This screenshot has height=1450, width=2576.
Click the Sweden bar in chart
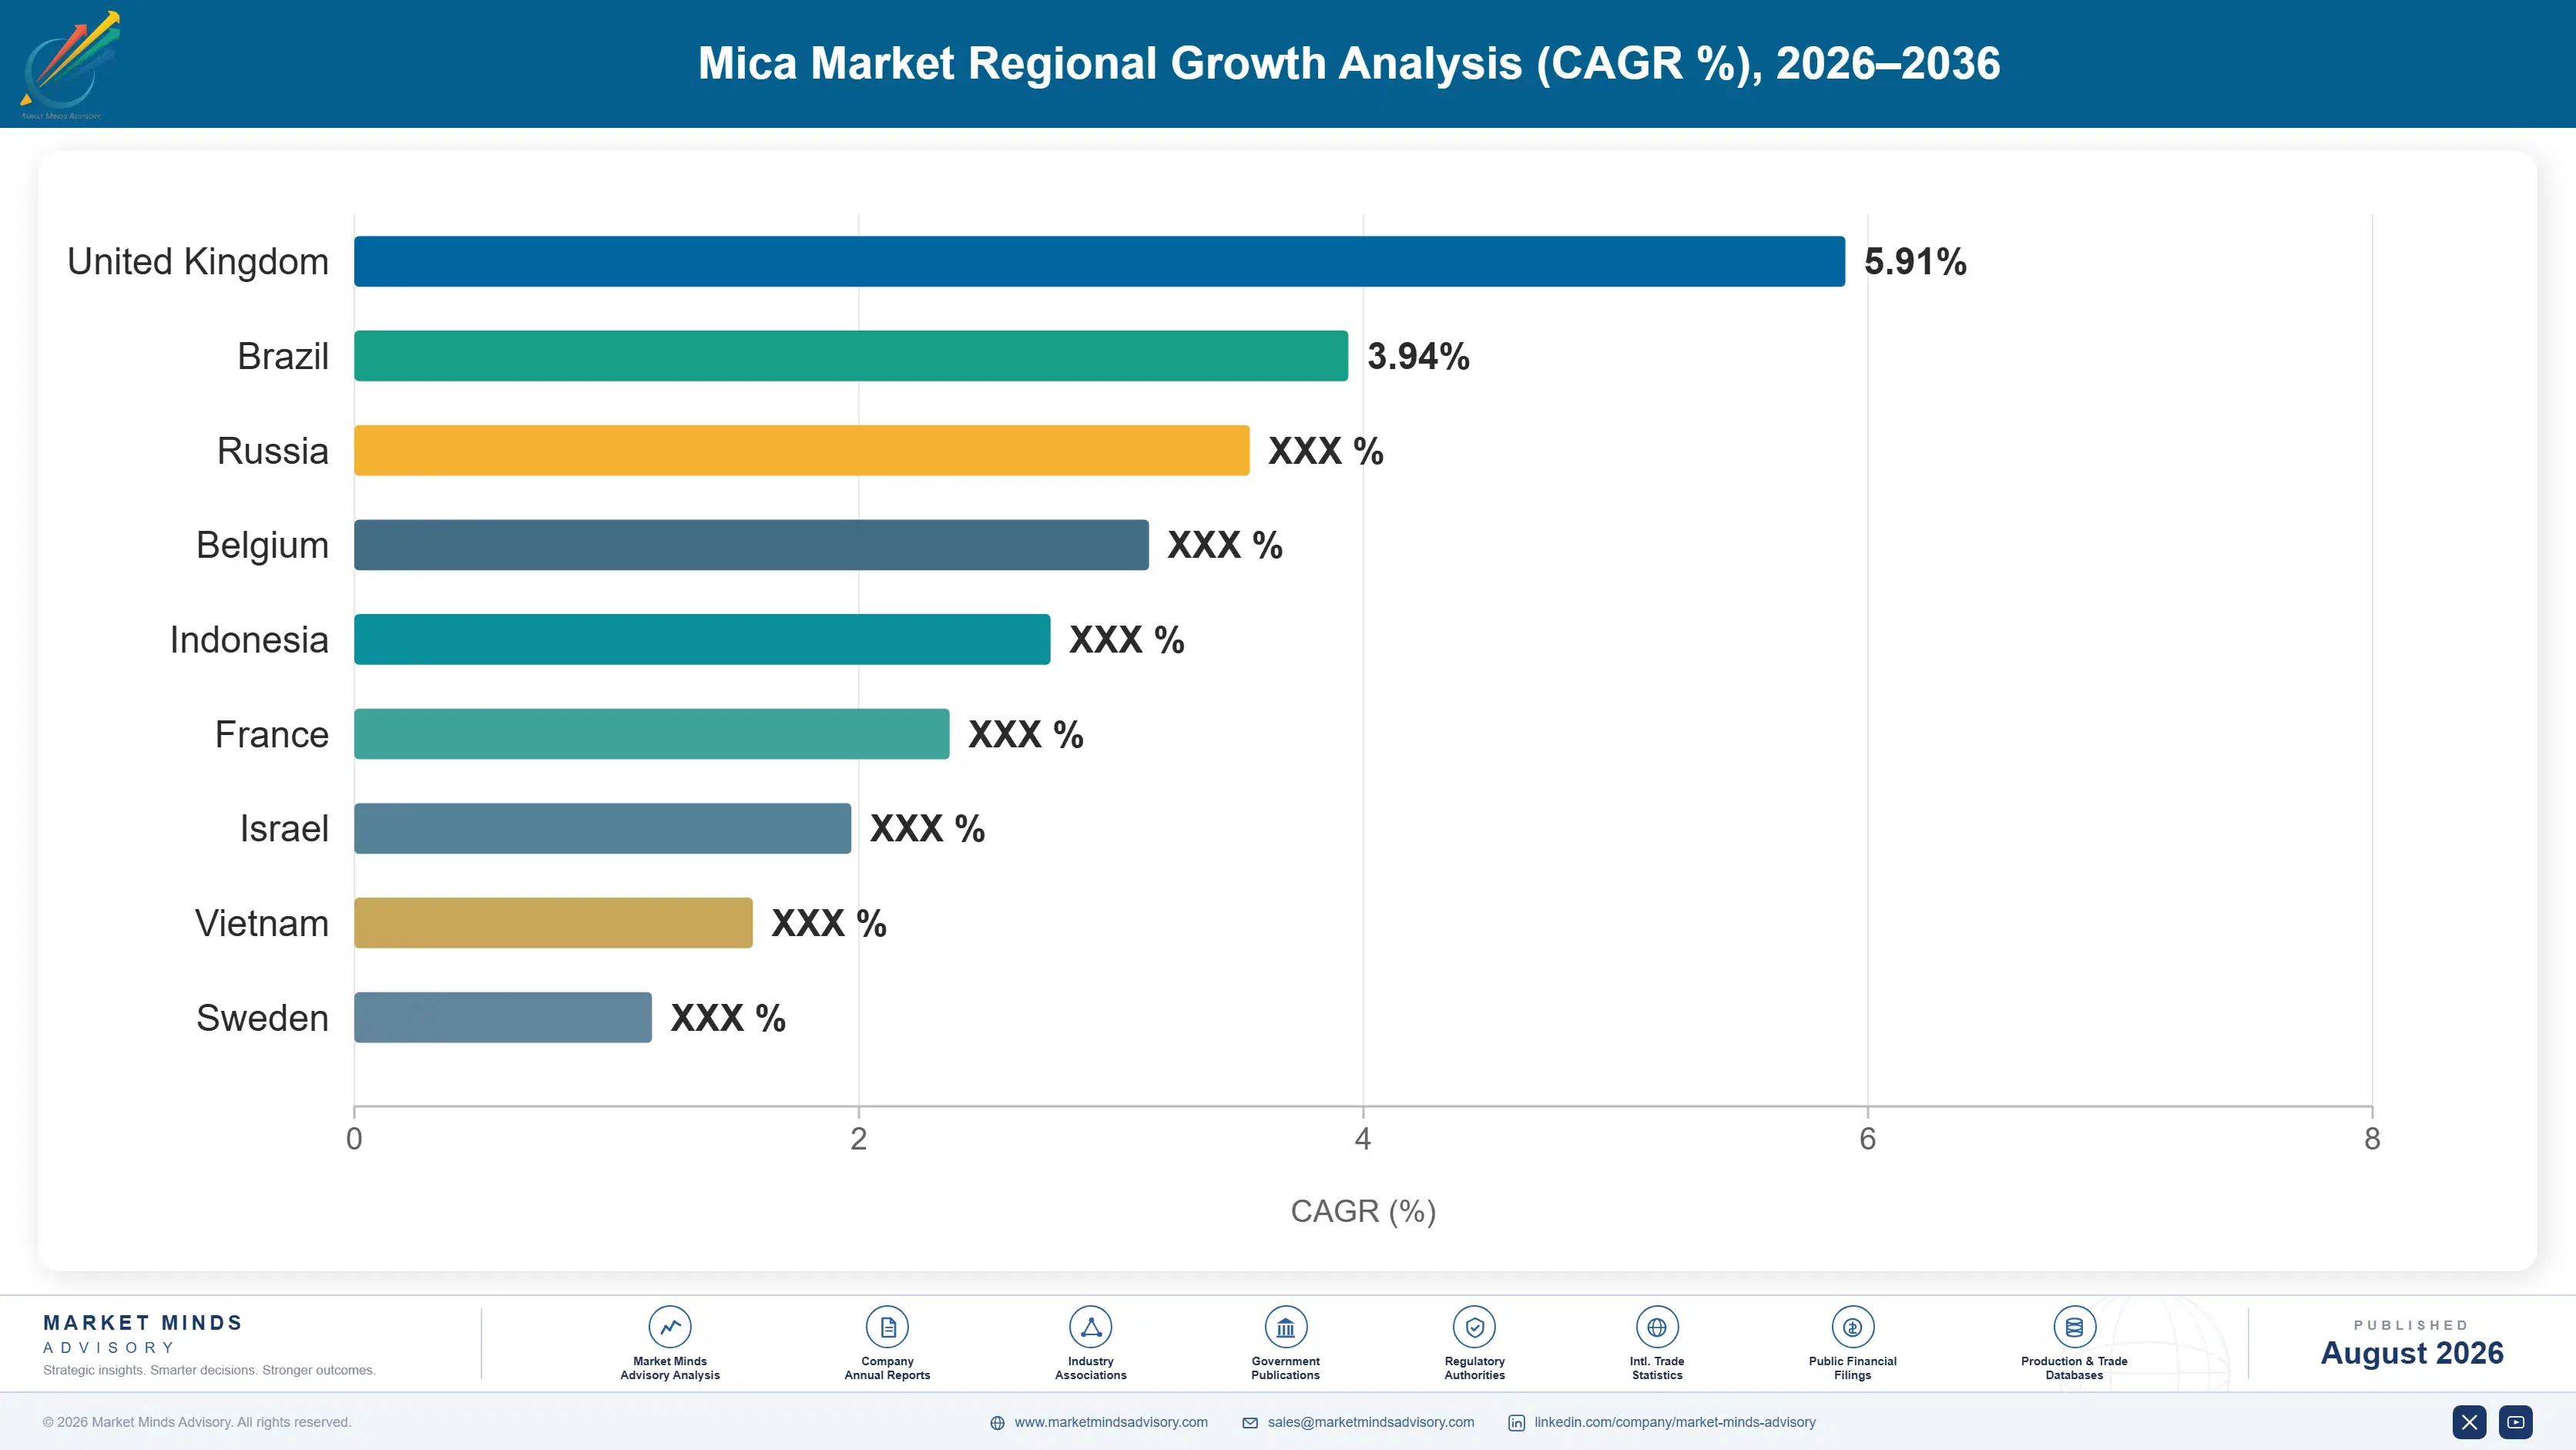[x=503, y=1017]
